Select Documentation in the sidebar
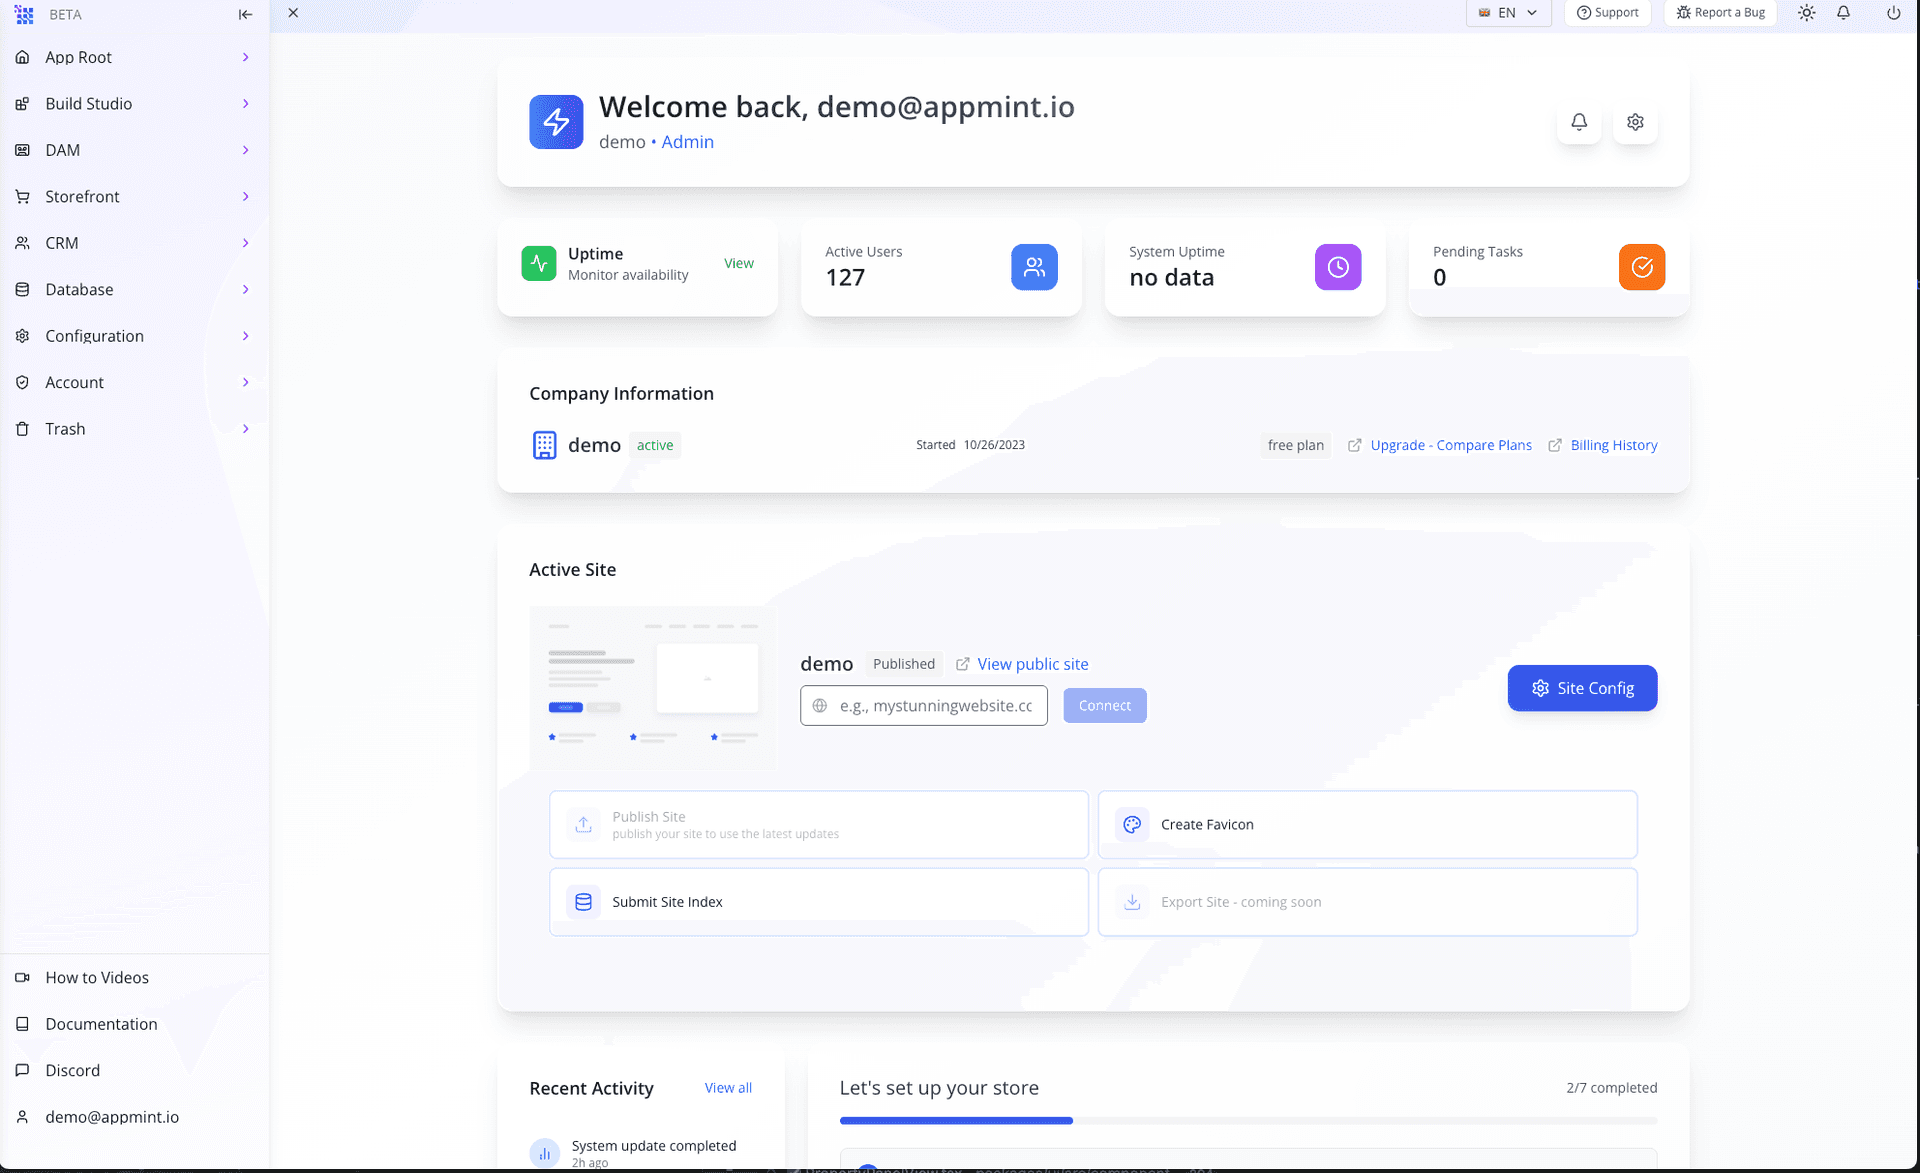 pos(101,1024)
